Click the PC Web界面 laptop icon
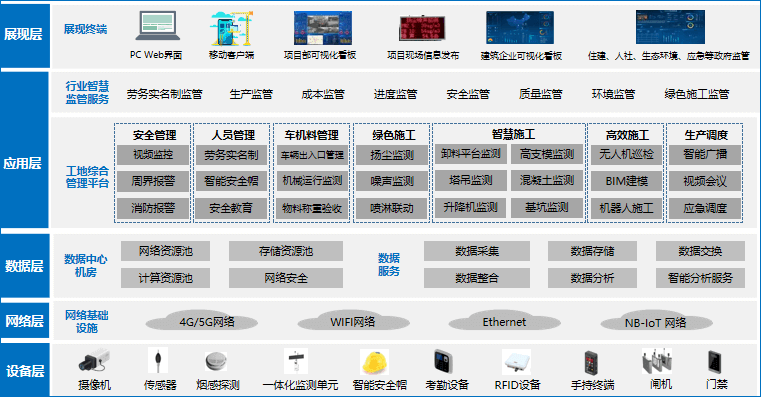Viewport: 762px width, 397px height. [x=157, y=26]
